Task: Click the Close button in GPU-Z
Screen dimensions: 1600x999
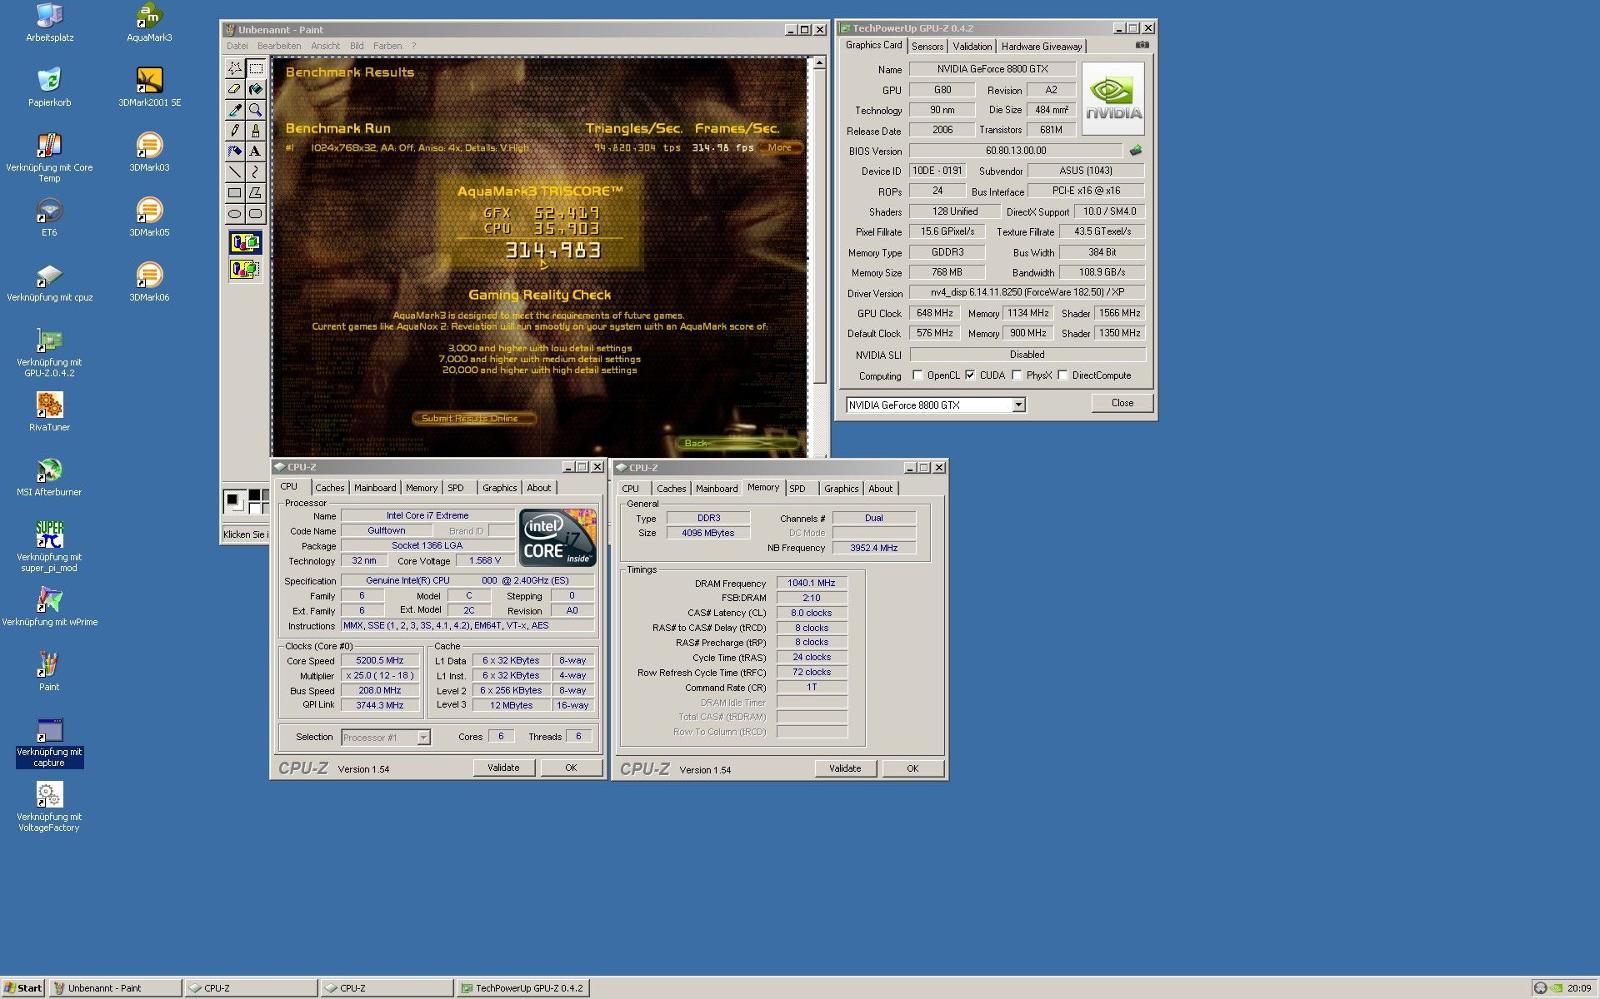Action: coord(1122,403)
